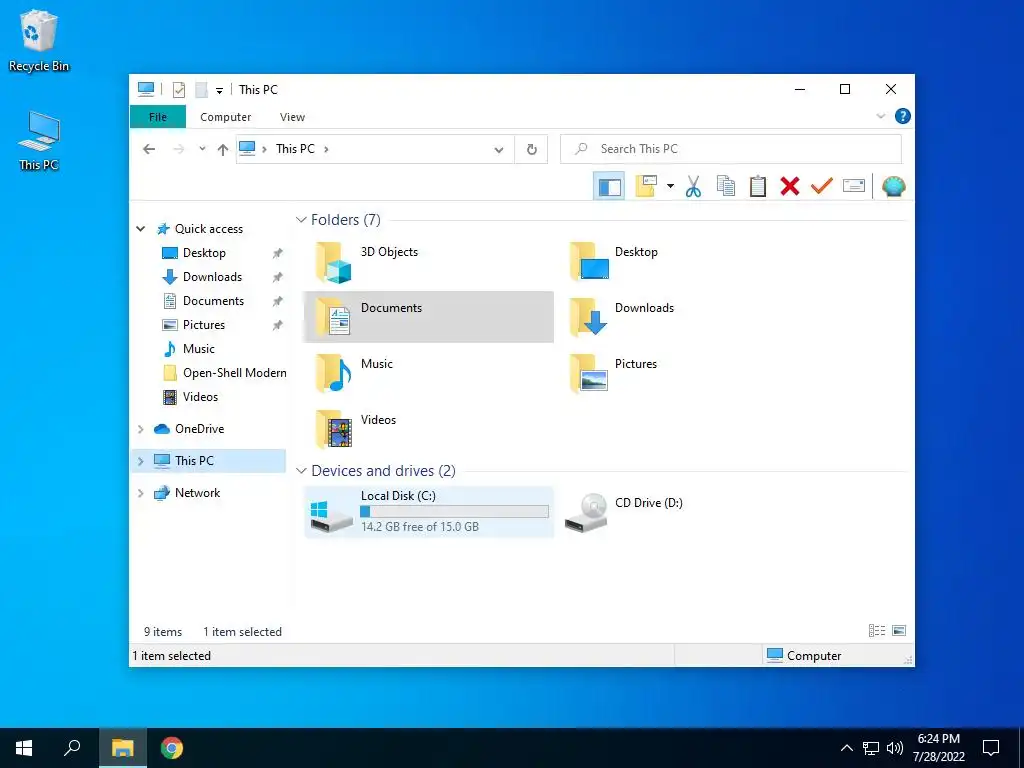Click the blue Help question mark icon
This screenshot has height=768, width=1024.
point(903,116)
